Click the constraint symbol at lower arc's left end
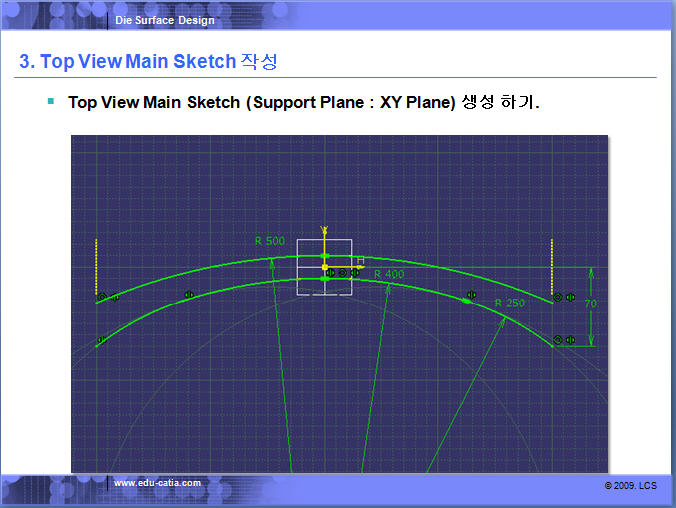The image size is (676, 508). pos(101,340)
